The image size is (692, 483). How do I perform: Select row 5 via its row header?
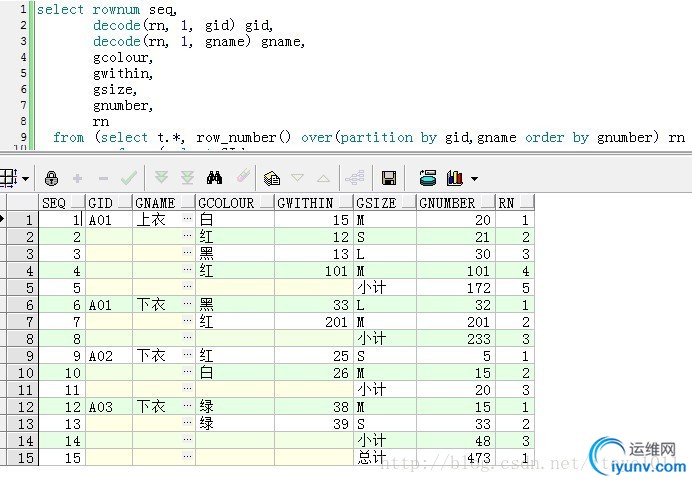22,288
